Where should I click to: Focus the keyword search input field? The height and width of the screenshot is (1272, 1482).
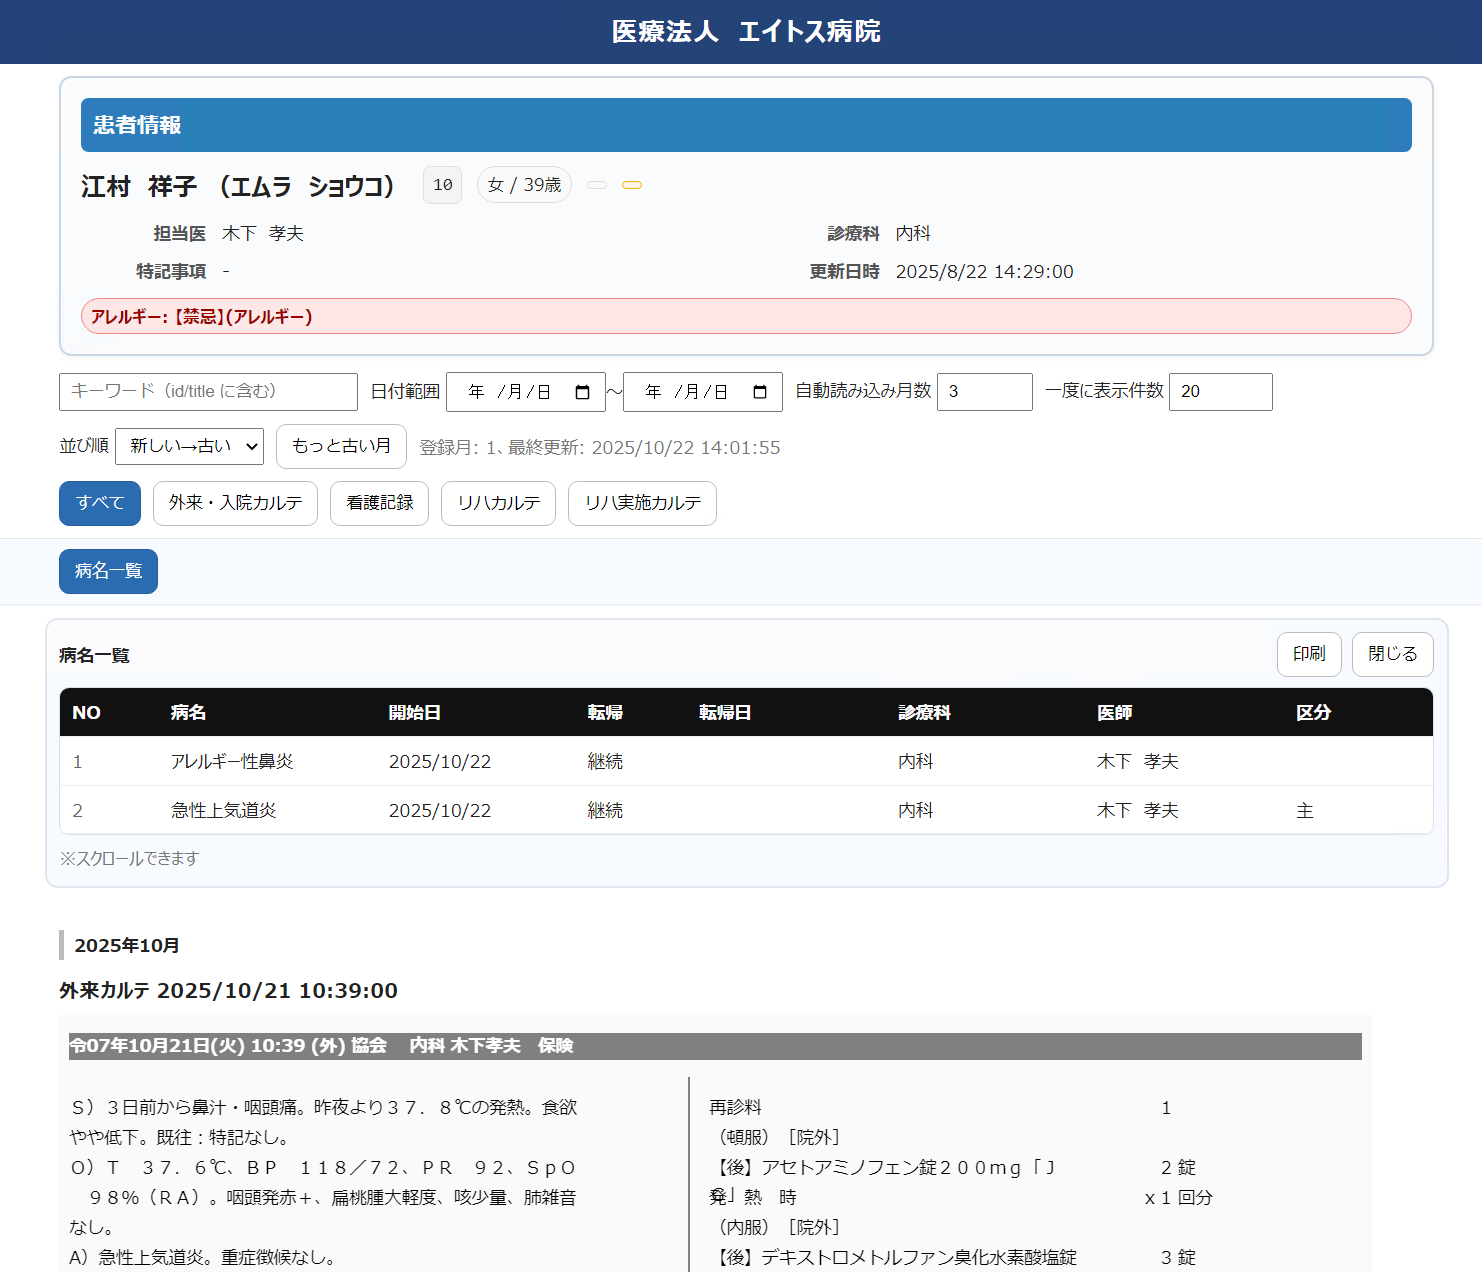(208, 392)
